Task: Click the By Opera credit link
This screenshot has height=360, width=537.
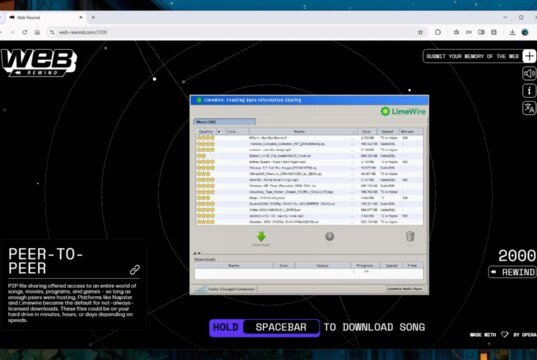Action: pos(525,335)
